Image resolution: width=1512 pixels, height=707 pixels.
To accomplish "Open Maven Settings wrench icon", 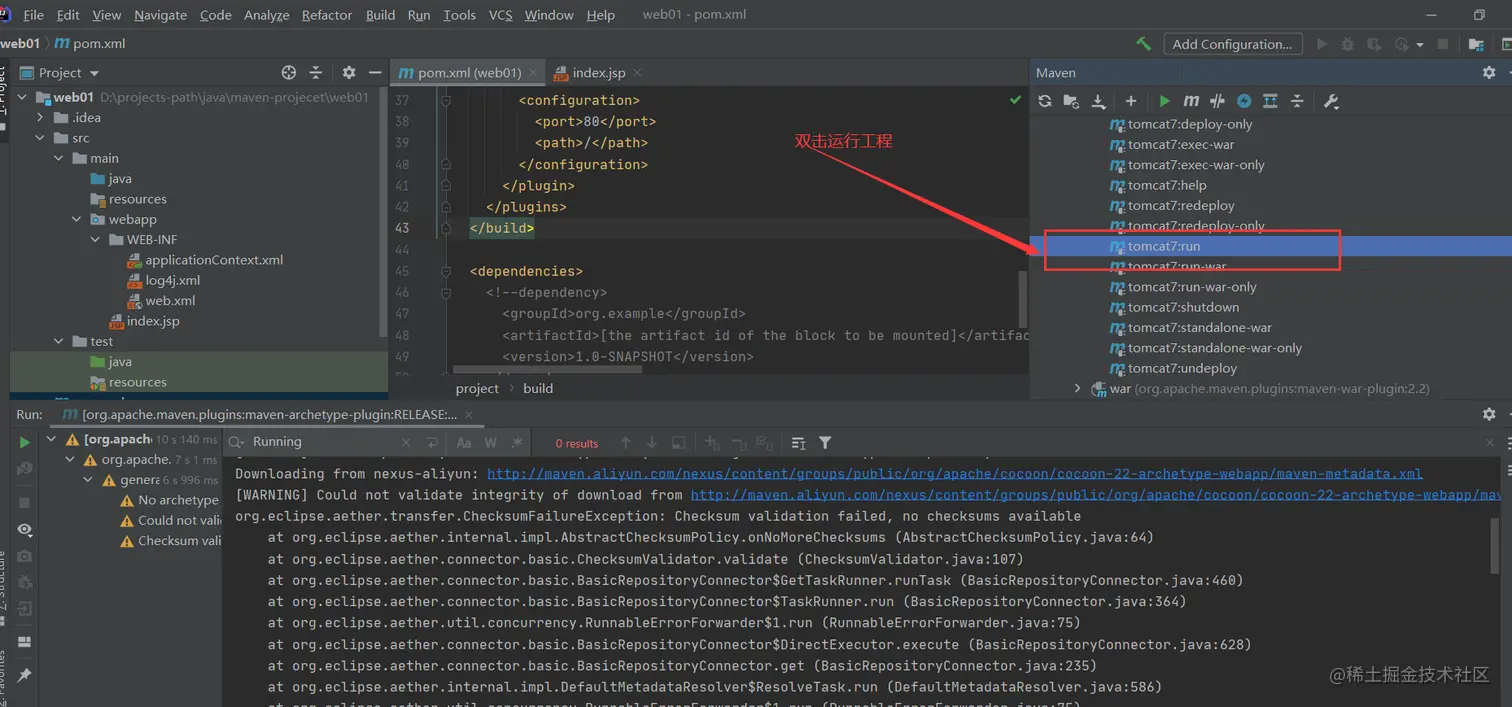I will click(x=1331, y=101).
